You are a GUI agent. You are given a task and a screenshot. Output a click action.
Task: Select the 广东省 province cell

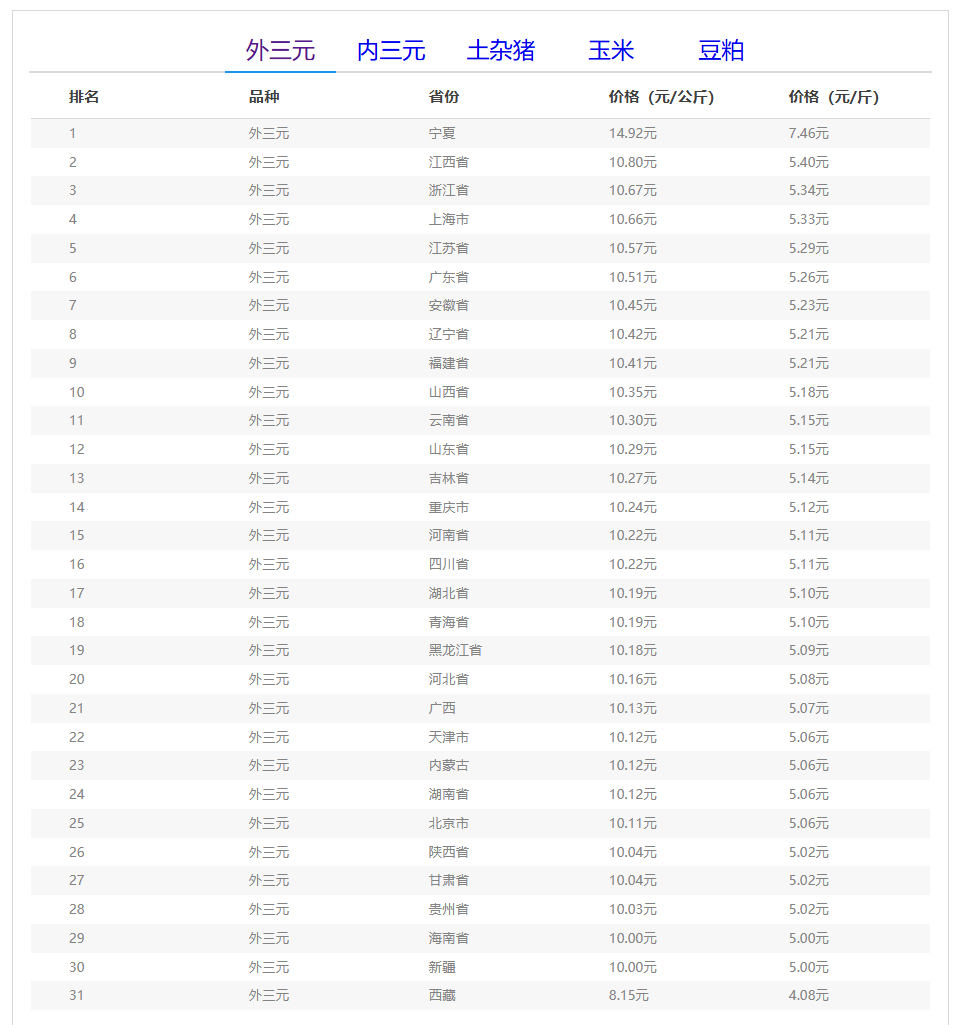pyautogui.click(x=449, y=277)
